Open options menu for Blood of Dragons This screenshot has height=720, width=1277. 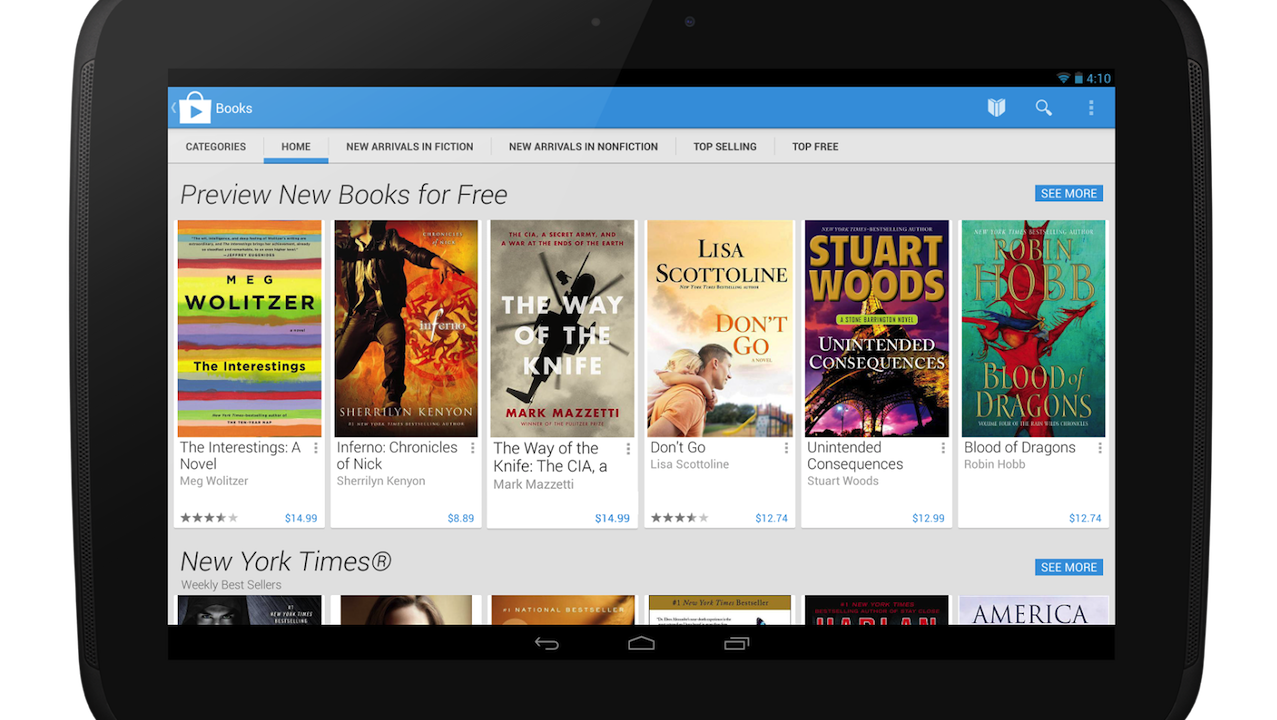1100,449
